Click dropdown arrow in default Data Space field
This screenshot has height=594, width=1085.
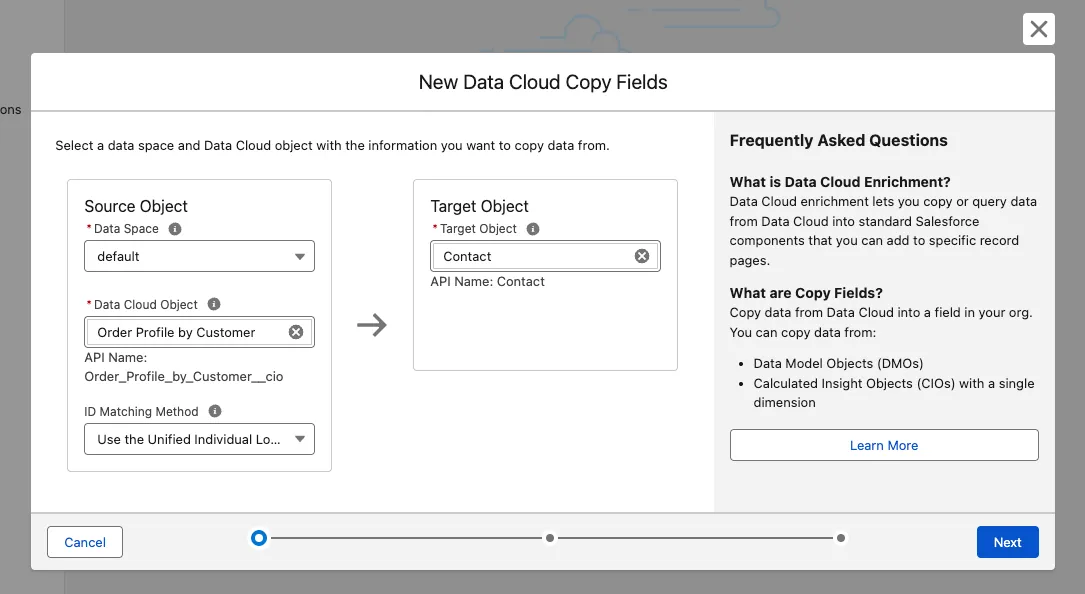tap(300, 257)
